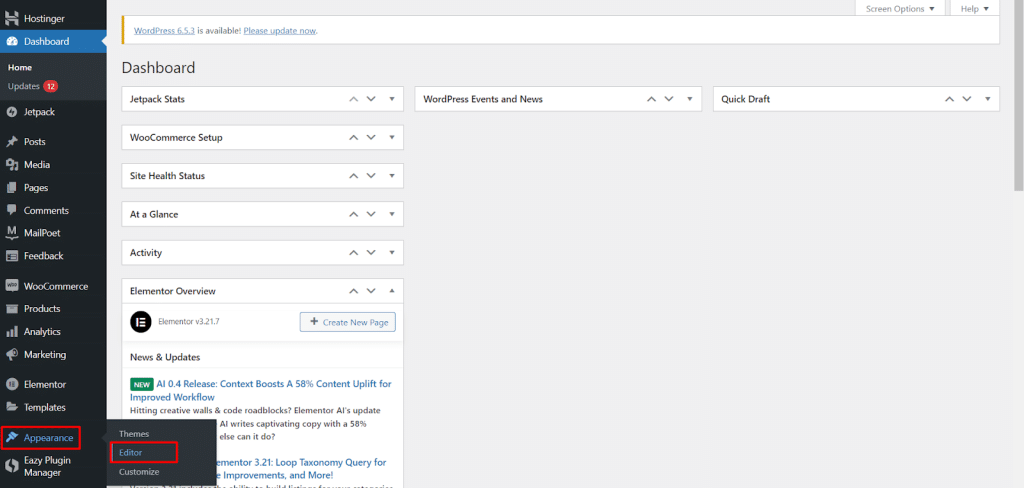Click the Dashboard page heading
Viewport: 1024px width, 488px height.
click(158, 67)
